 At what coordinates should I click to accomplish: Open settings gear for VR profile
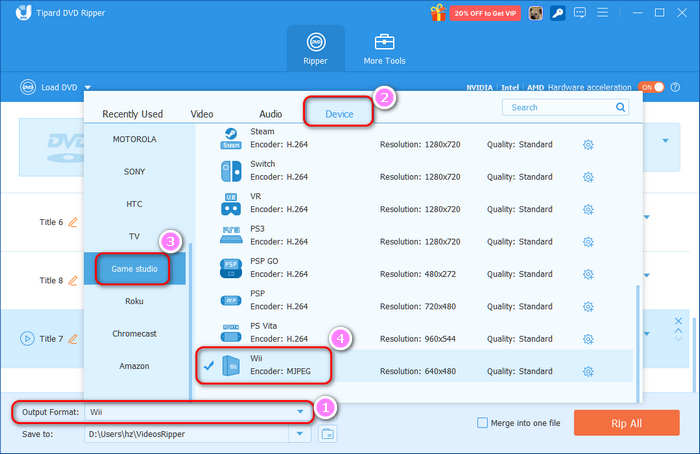[588, 209]
